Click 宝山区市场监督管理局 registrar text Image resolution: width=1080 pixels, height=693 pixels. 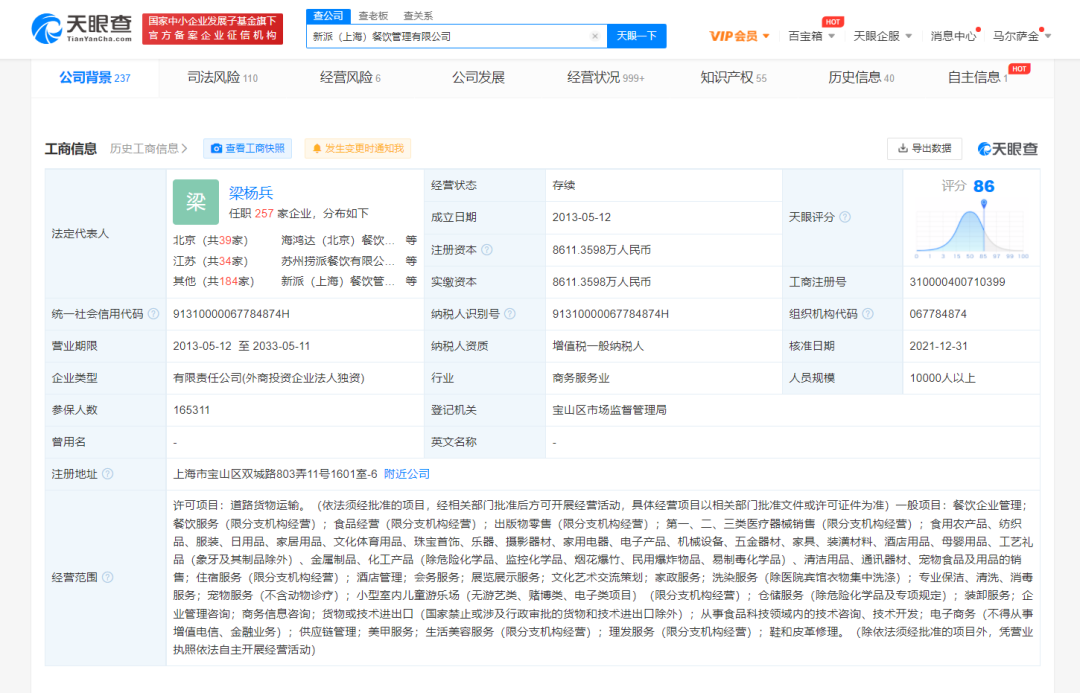coord(610,410)
